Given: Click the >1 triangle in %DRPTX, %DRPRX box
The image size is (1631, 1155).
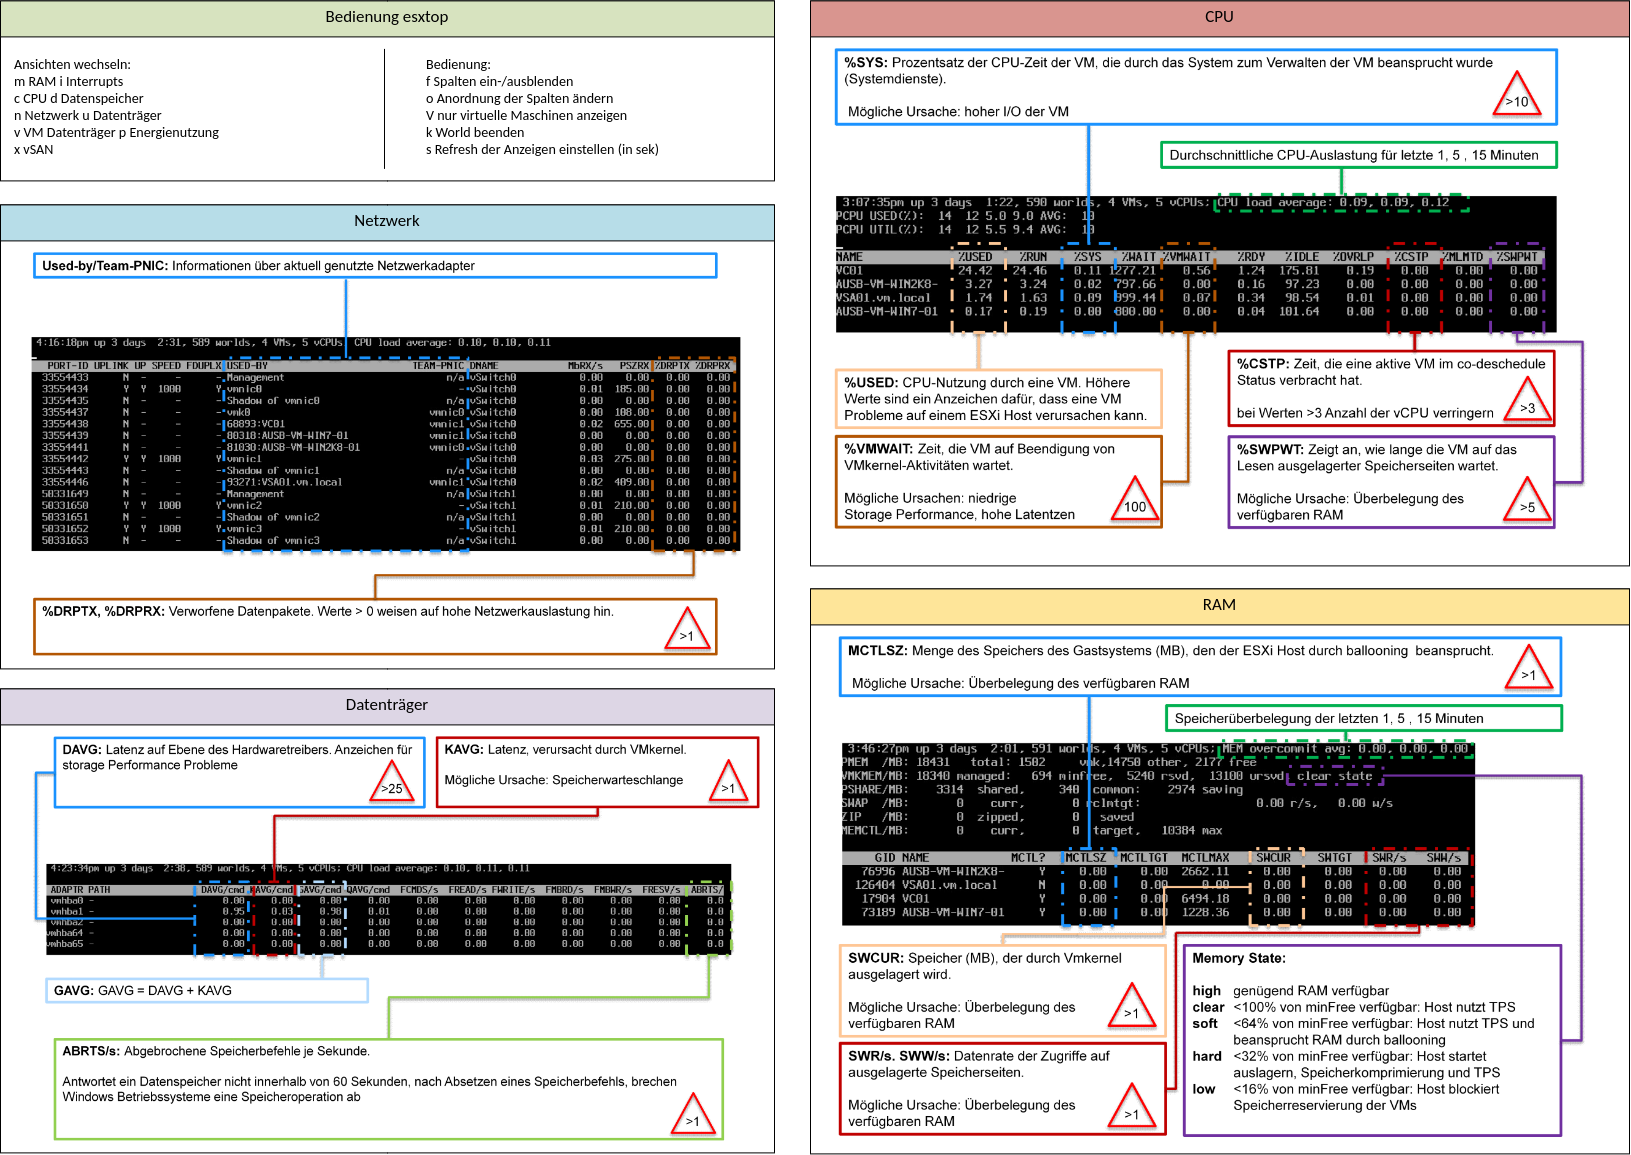Looking at the screenshot, I should [687, 630].
